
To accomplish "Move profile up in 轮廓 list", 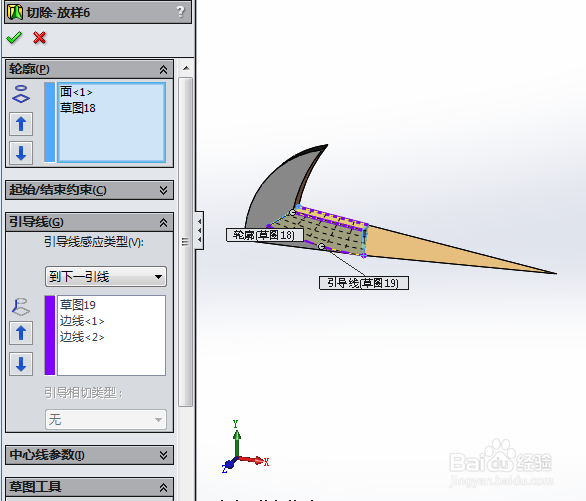I will tap(21, 124).
